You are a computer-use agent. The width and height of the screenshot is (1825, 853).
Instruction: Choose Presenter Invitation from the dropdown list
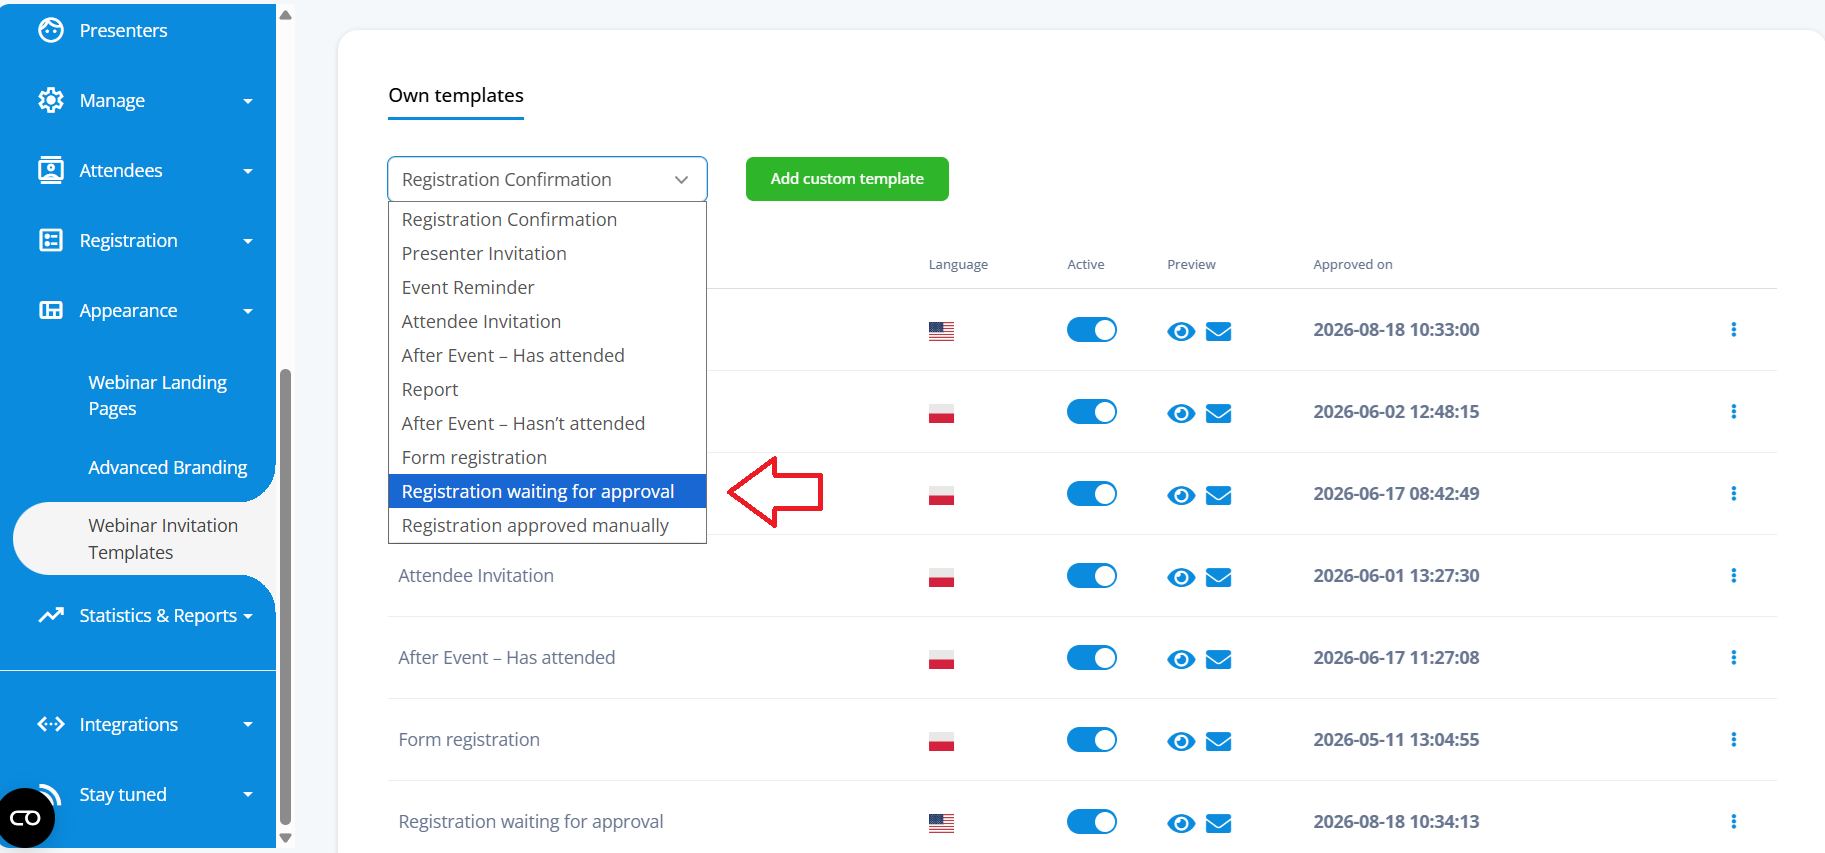(547, 253)
